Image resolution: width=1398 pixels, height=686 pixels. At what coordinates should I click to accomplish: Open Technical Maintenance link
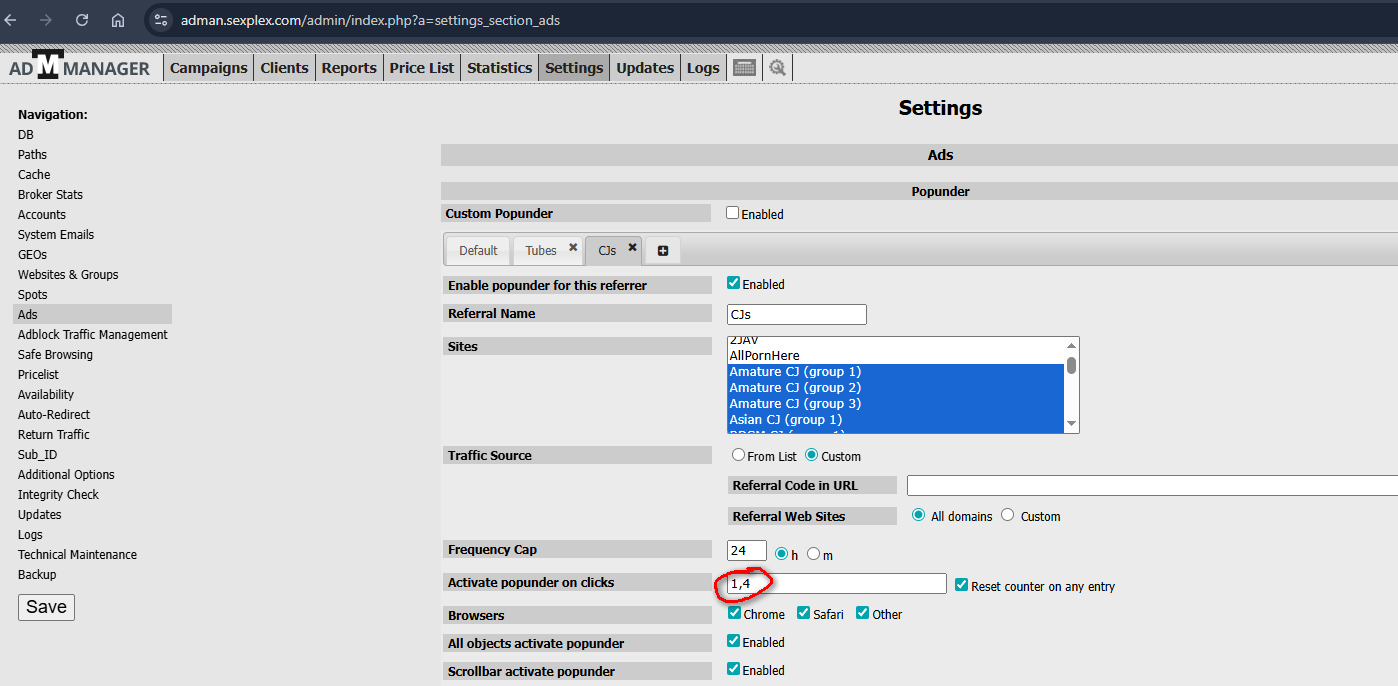point(77,554)
